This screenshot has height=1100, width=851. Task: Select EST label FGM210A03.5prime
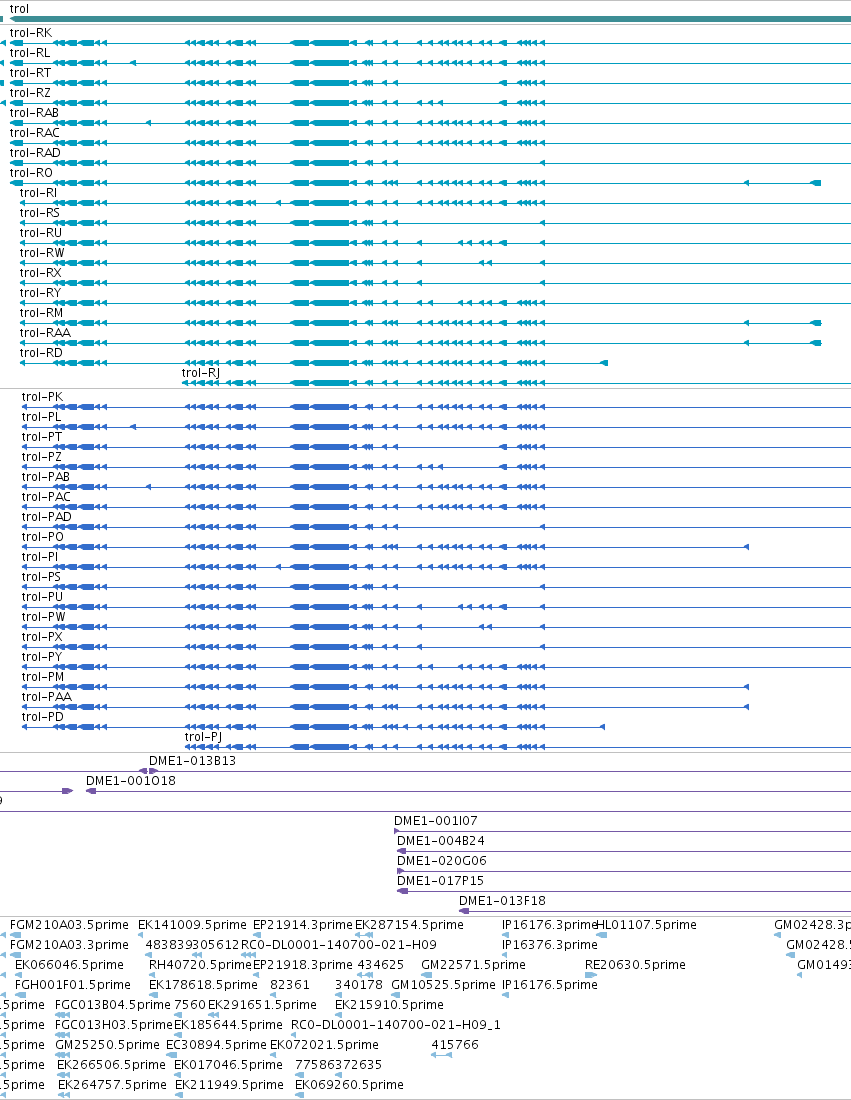[69, 925]
